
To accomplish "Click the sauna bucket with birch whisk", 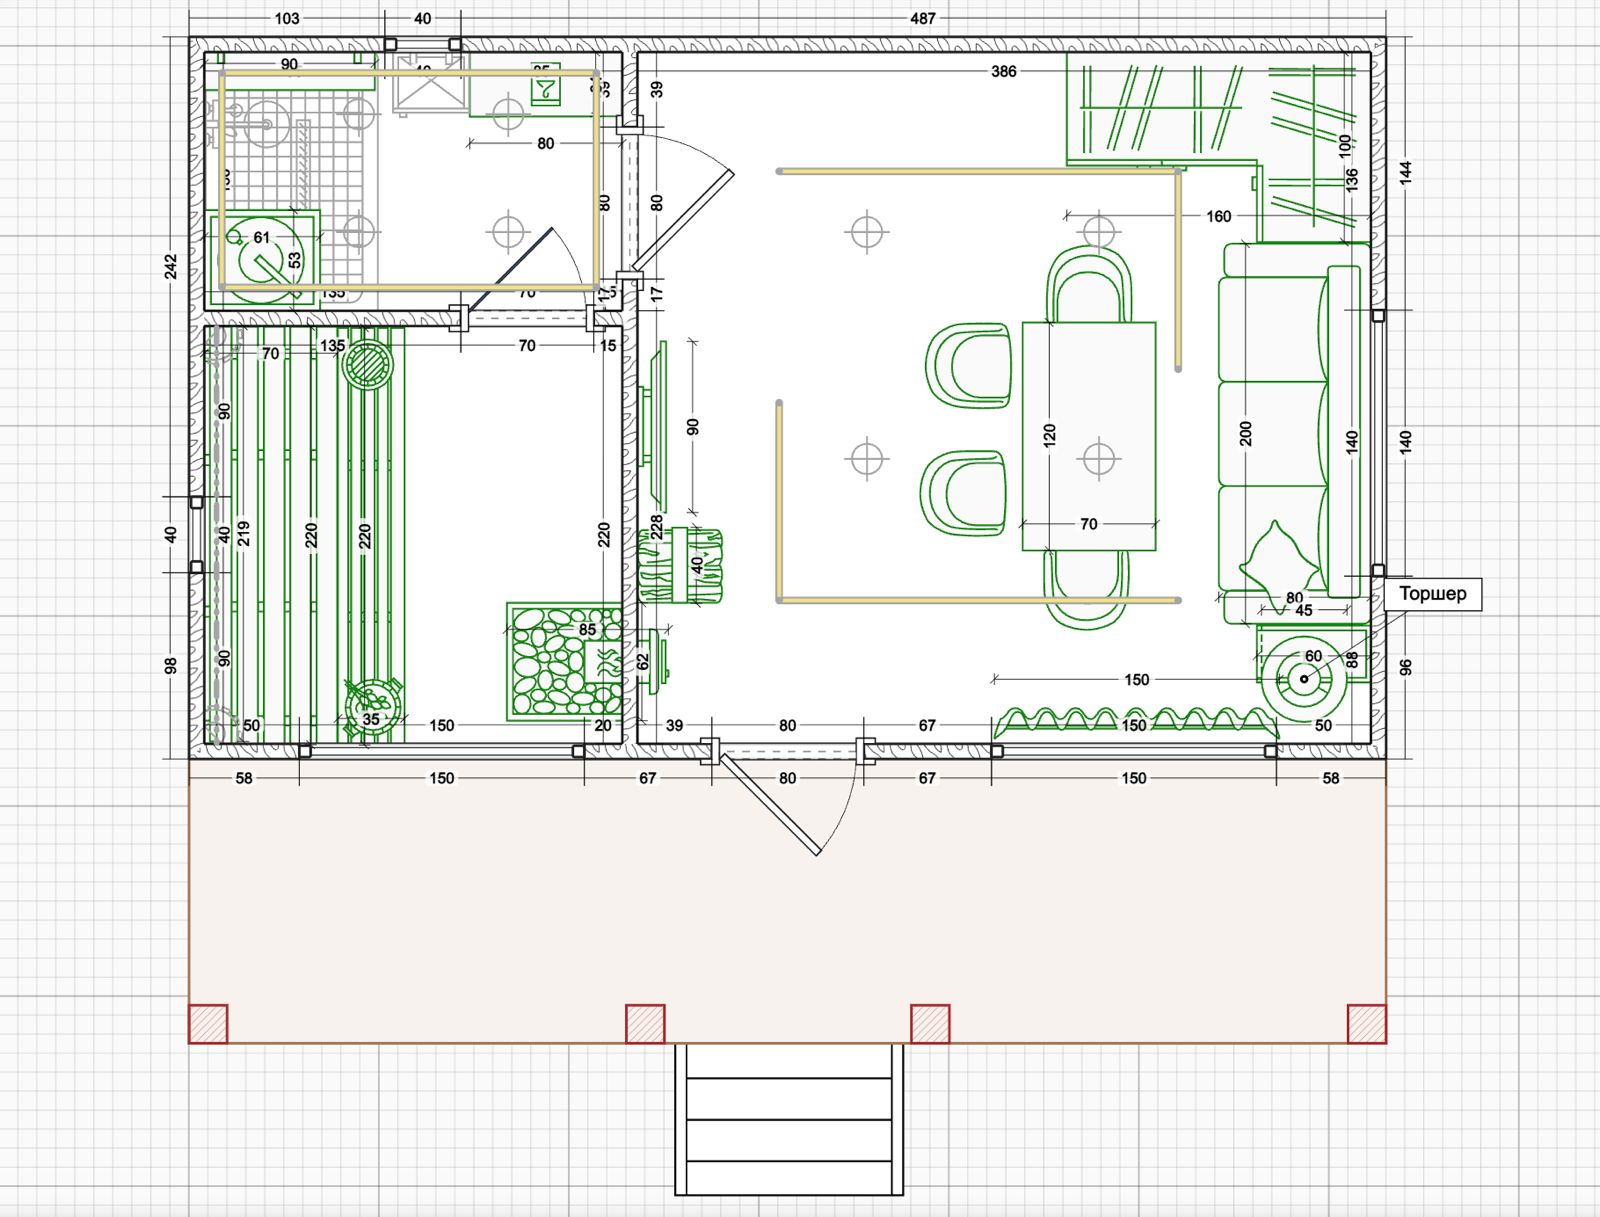I will (371, 705).
